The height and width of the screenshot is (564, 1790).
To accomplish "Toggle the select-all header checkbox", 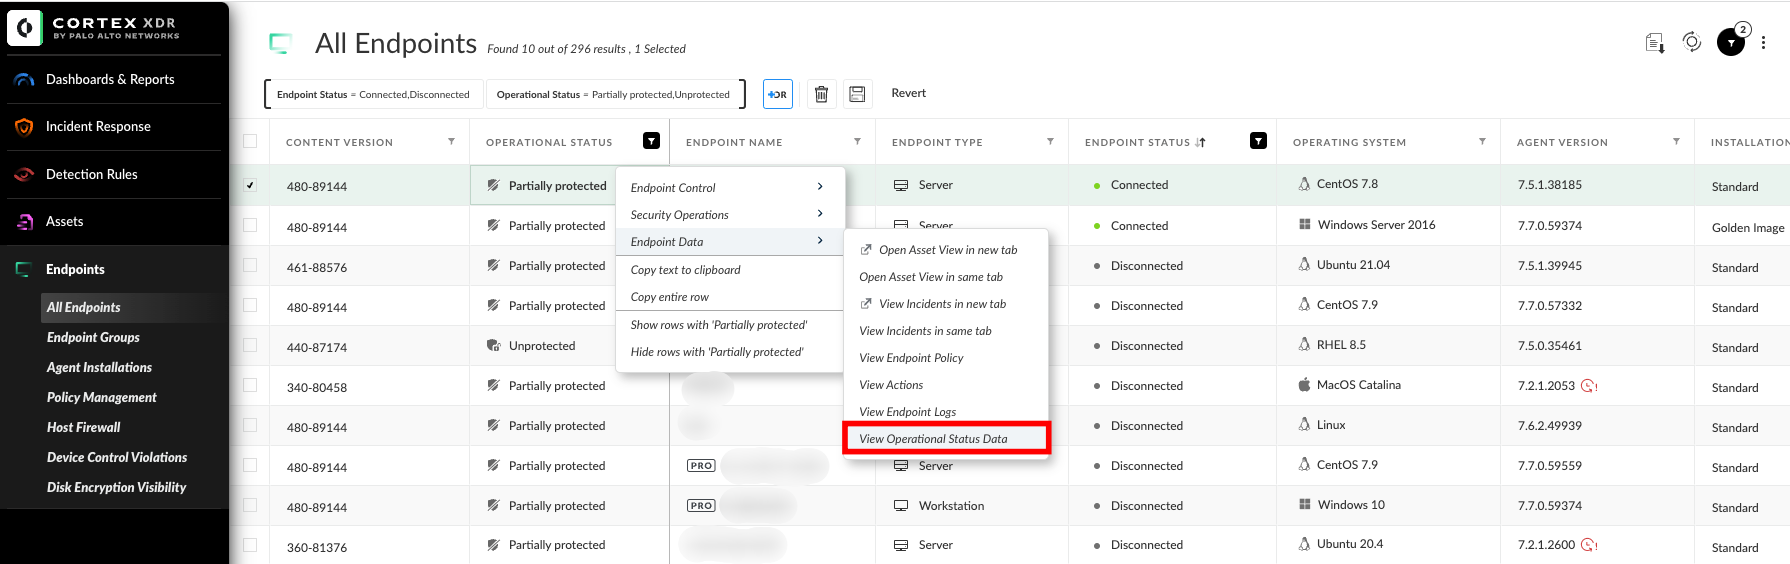I will (250, 142).
